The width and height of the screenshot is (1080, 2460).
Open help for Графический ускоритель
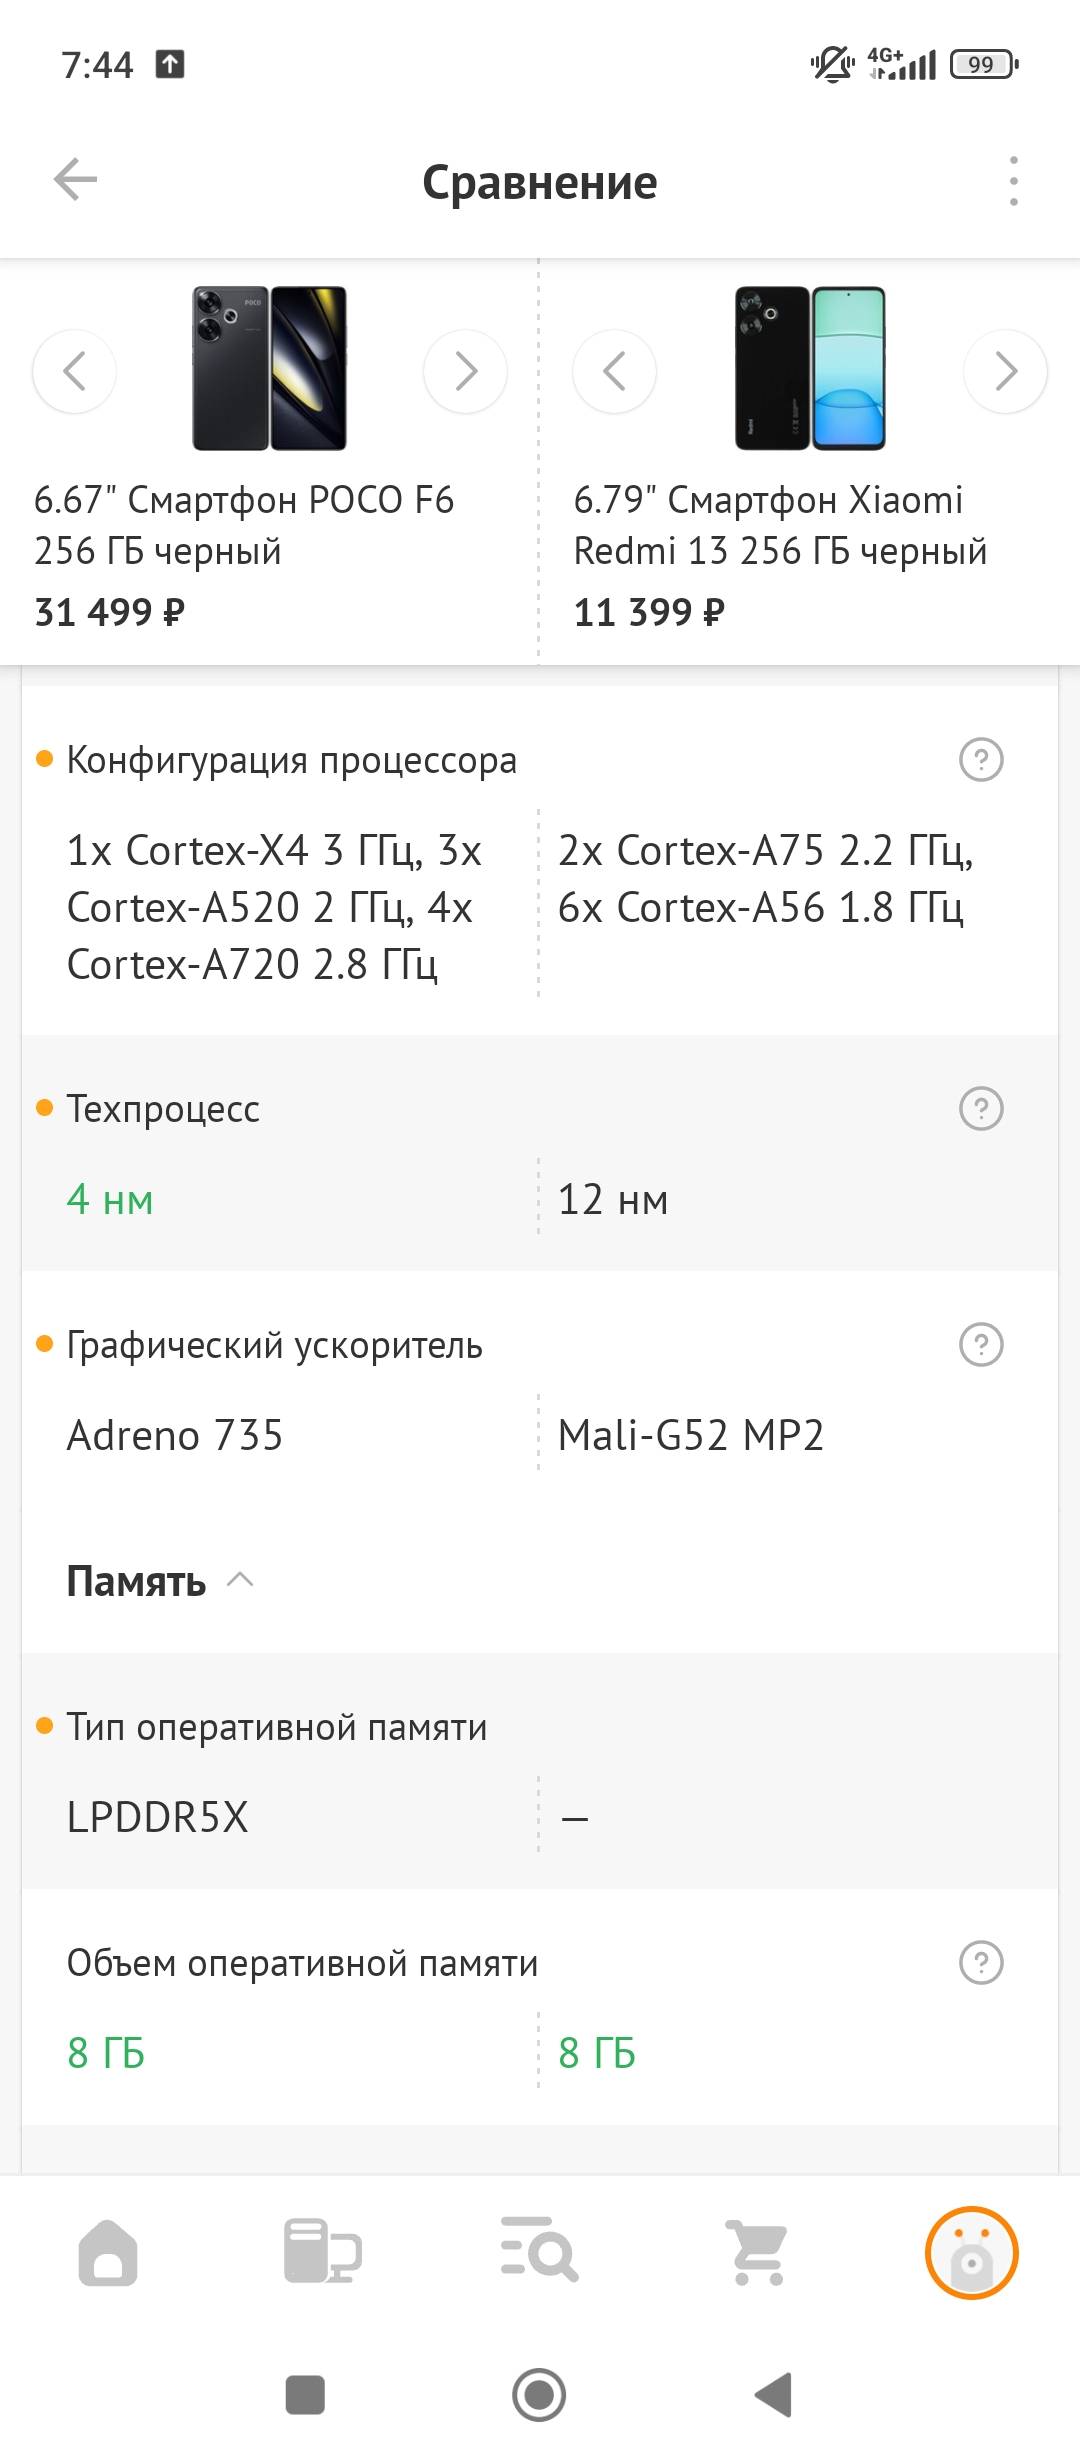click(x=981, y=1345)
